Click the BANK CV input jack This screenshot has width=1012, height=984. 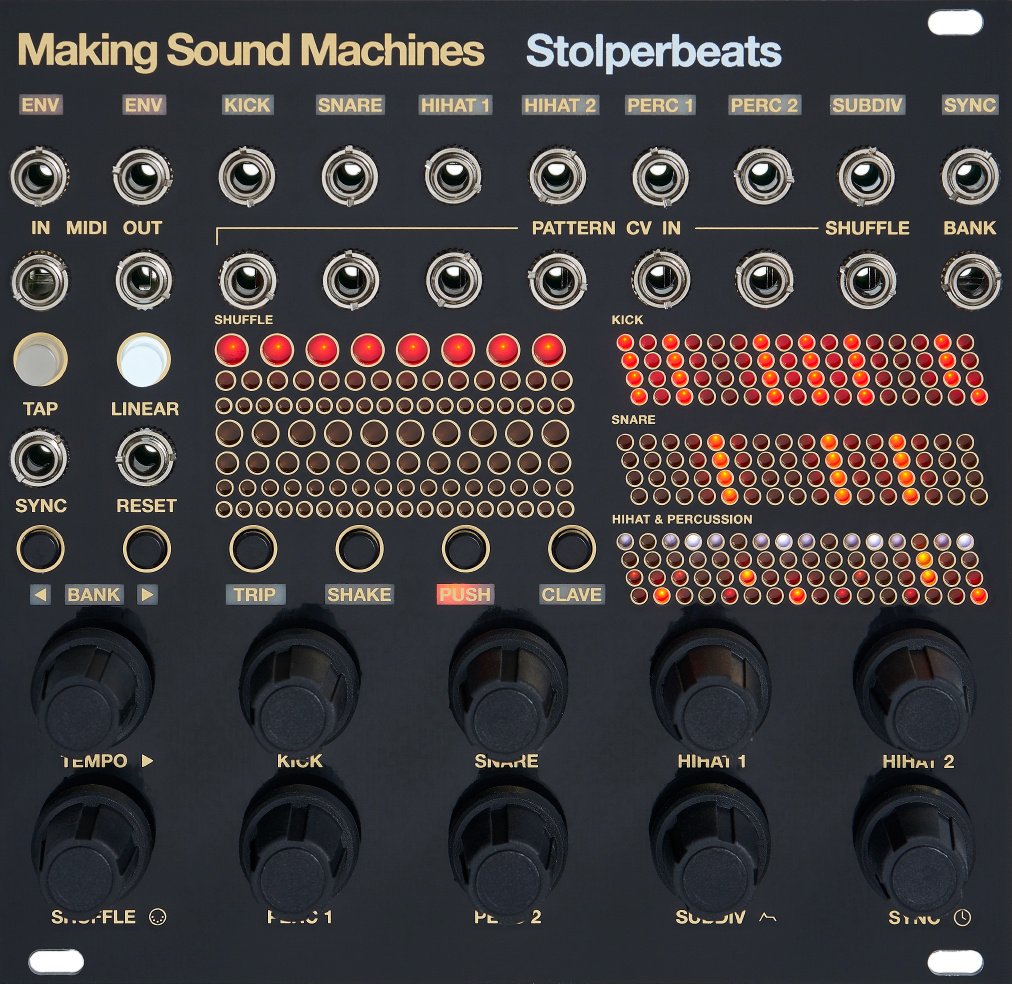click(971, 281)
